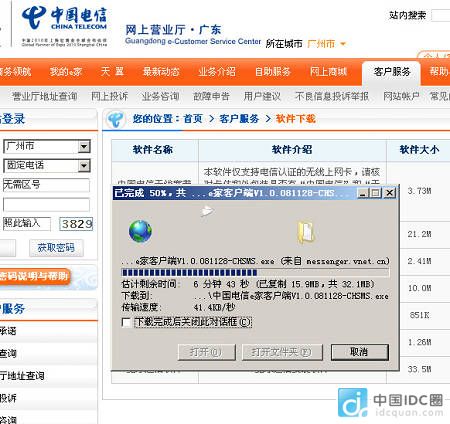Switch to the 客户服务 tab

[x=391, y=72]
